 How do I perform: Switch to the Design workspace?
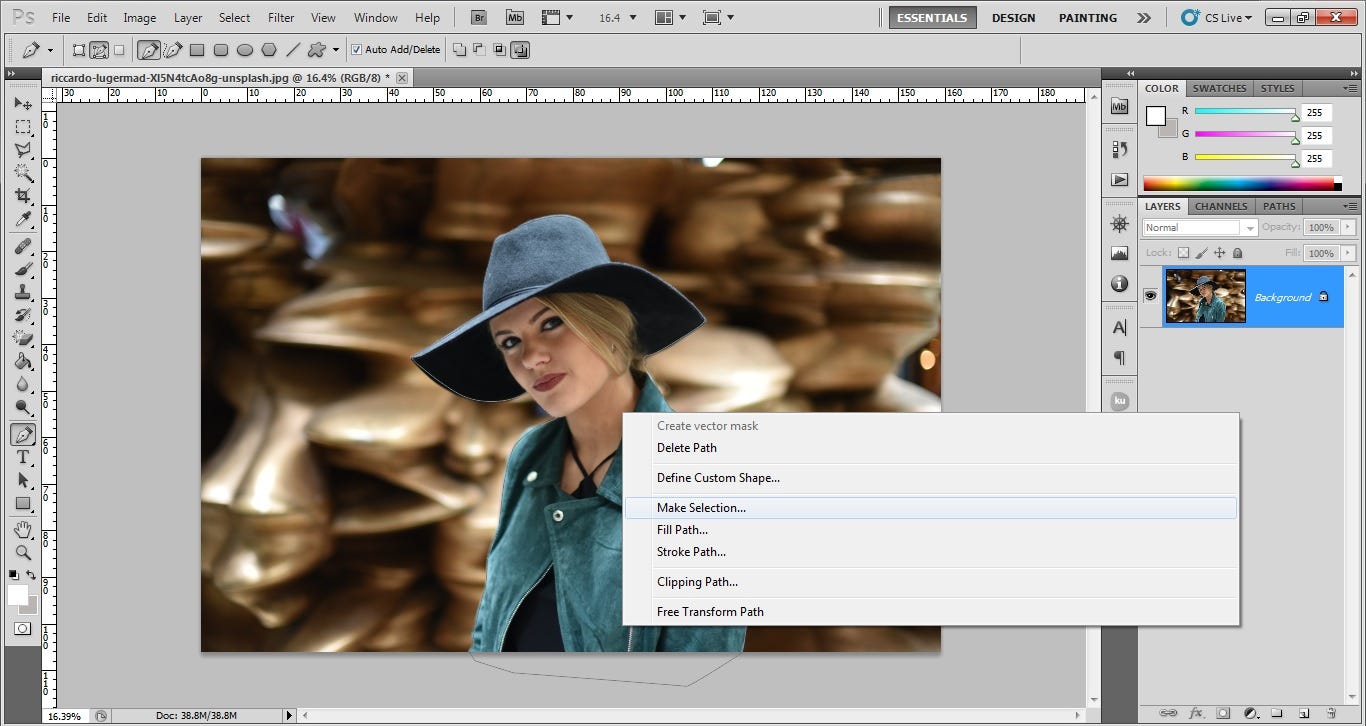click(1013, 18)
